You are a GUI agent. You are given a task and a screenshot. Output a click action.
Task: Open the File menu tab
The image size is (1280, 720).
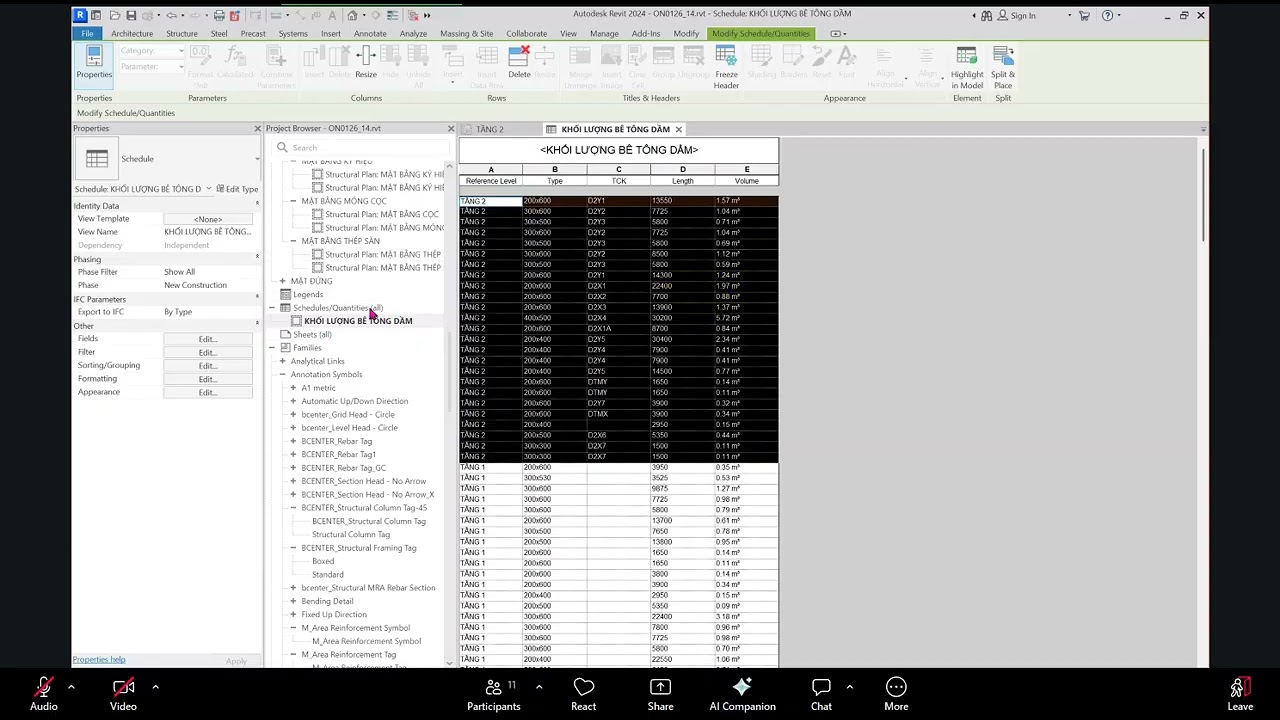click(87, 33)
